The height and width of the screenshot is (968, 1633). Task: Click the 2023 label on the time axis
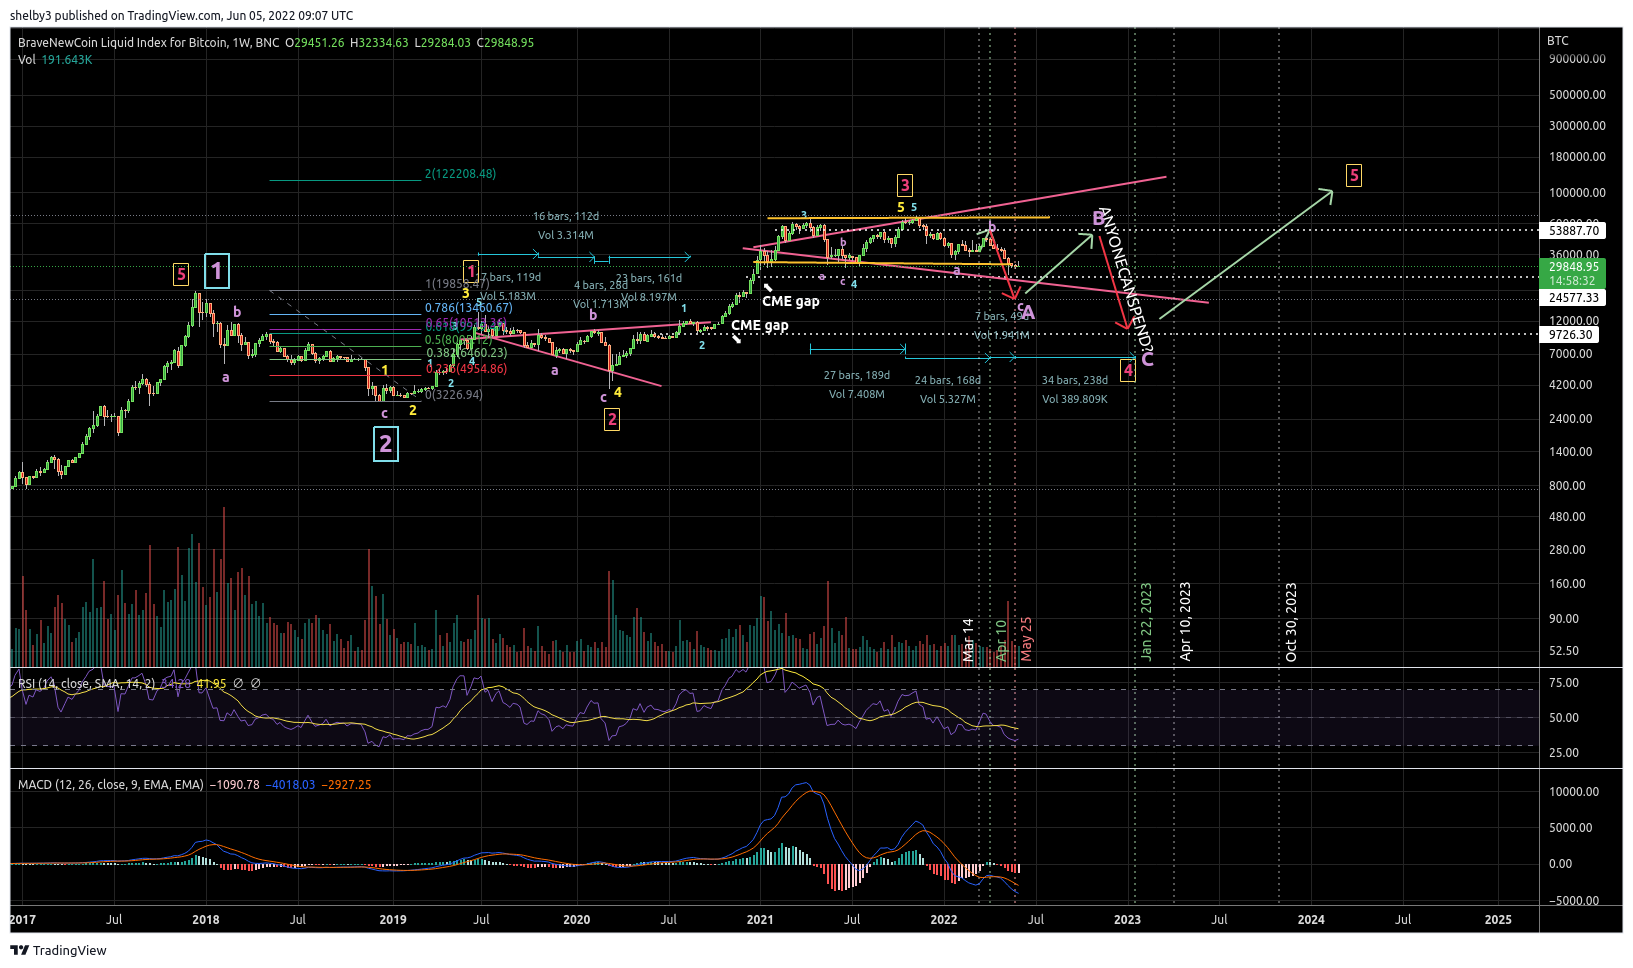point(1127,920)
